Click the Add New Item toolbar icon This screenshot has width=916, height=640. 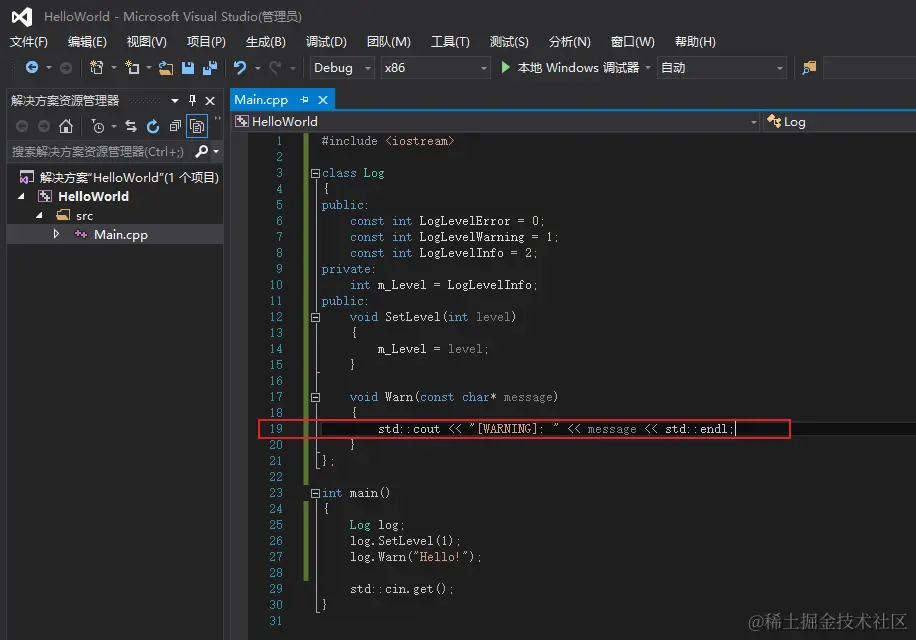pos(133,68)
